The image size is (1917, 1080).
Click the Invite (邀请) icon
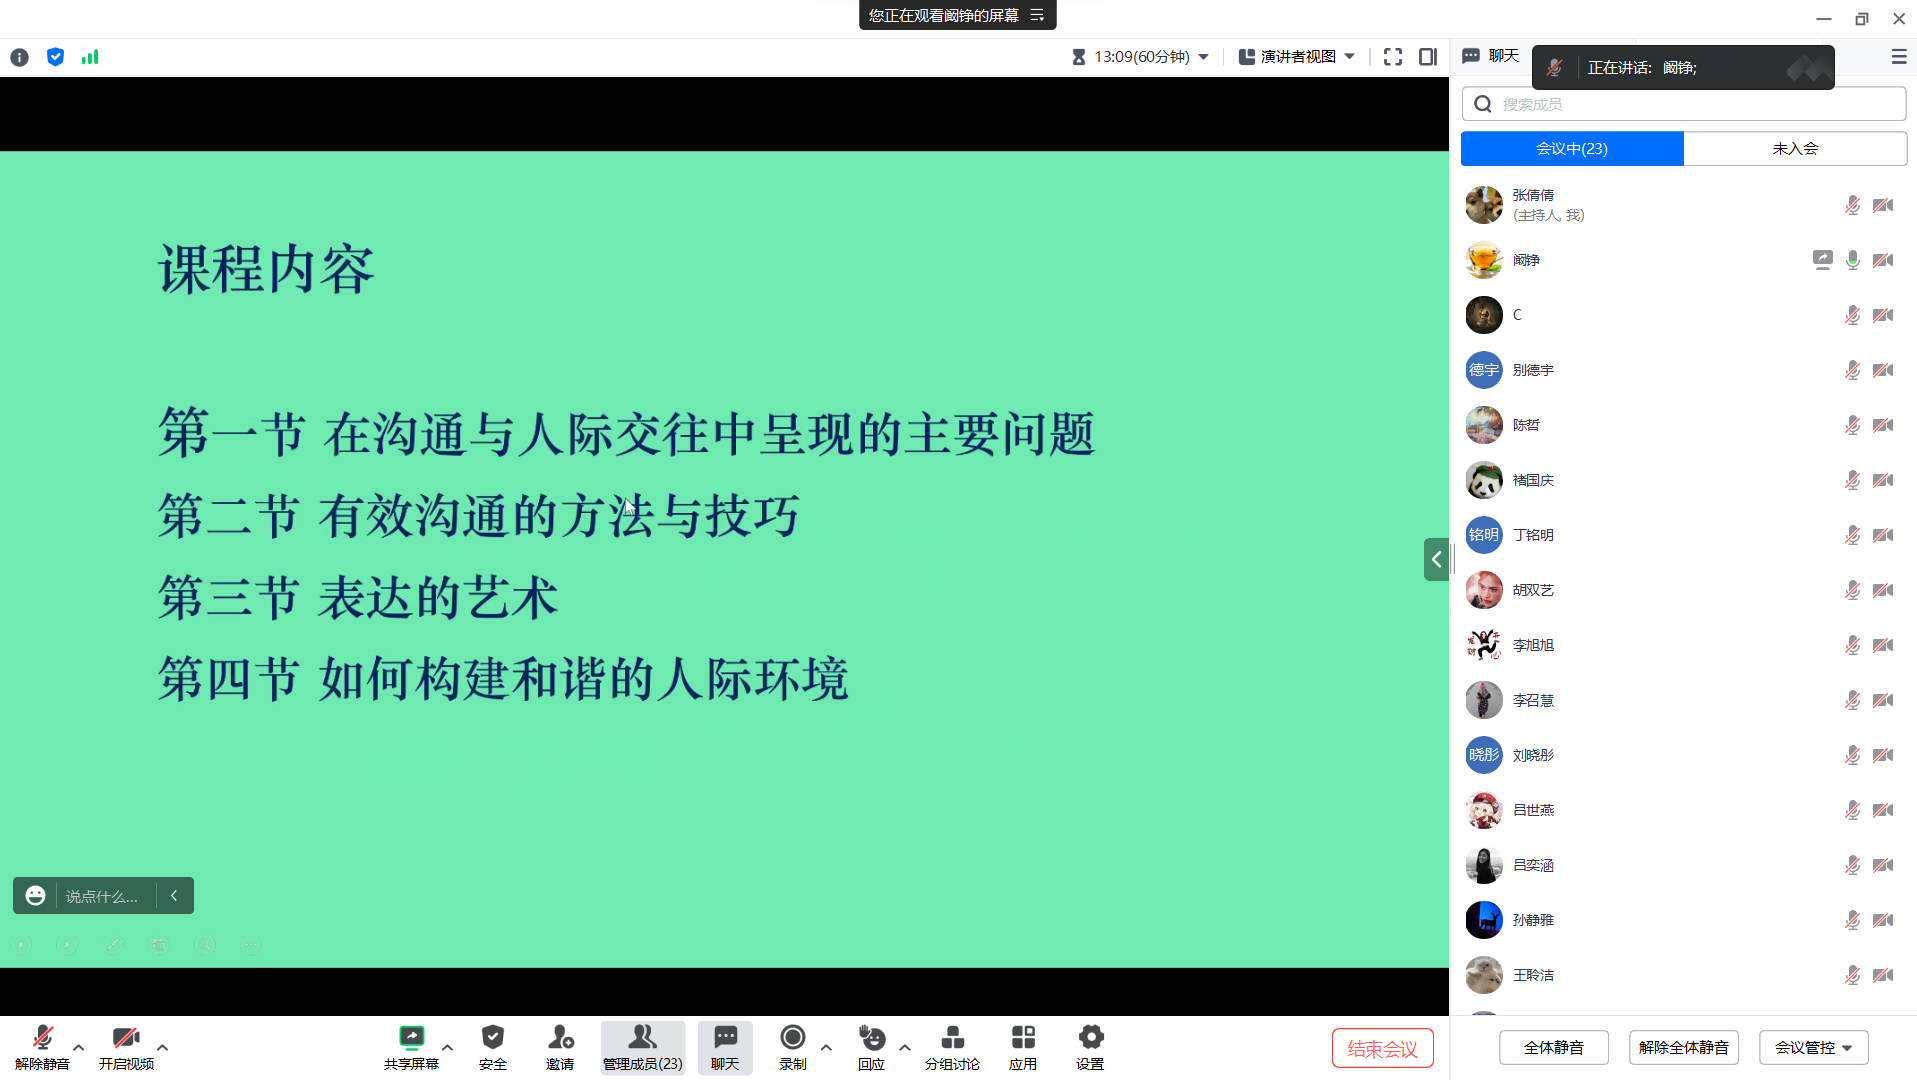[560, 1038]
